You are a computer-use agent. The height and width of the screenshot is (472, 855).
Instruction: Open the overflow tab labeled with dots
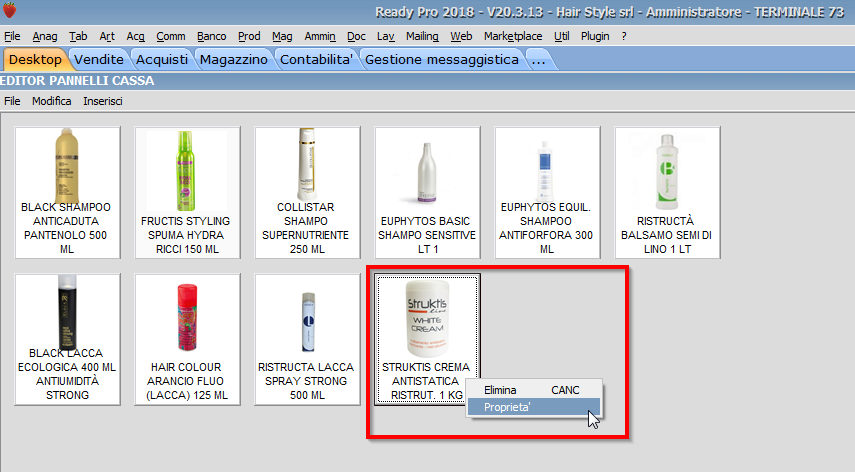pos(539,59)
